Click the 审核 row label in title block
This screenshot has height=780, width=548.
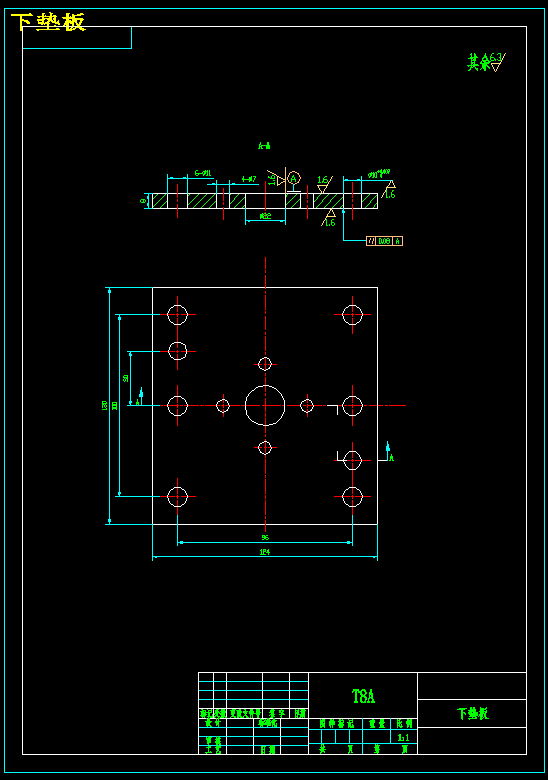[x=213, y=741]
